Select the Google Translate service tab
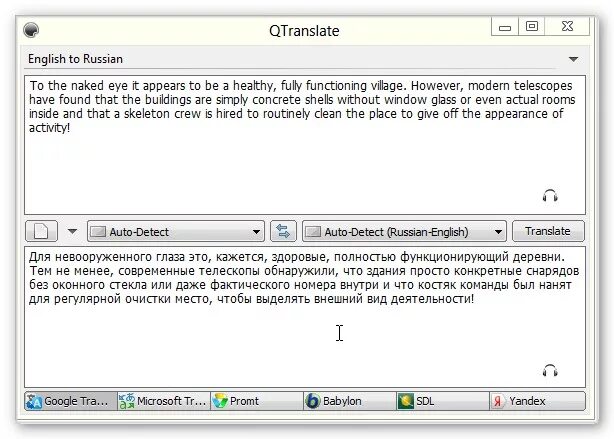614x439 pixels. 70,401
